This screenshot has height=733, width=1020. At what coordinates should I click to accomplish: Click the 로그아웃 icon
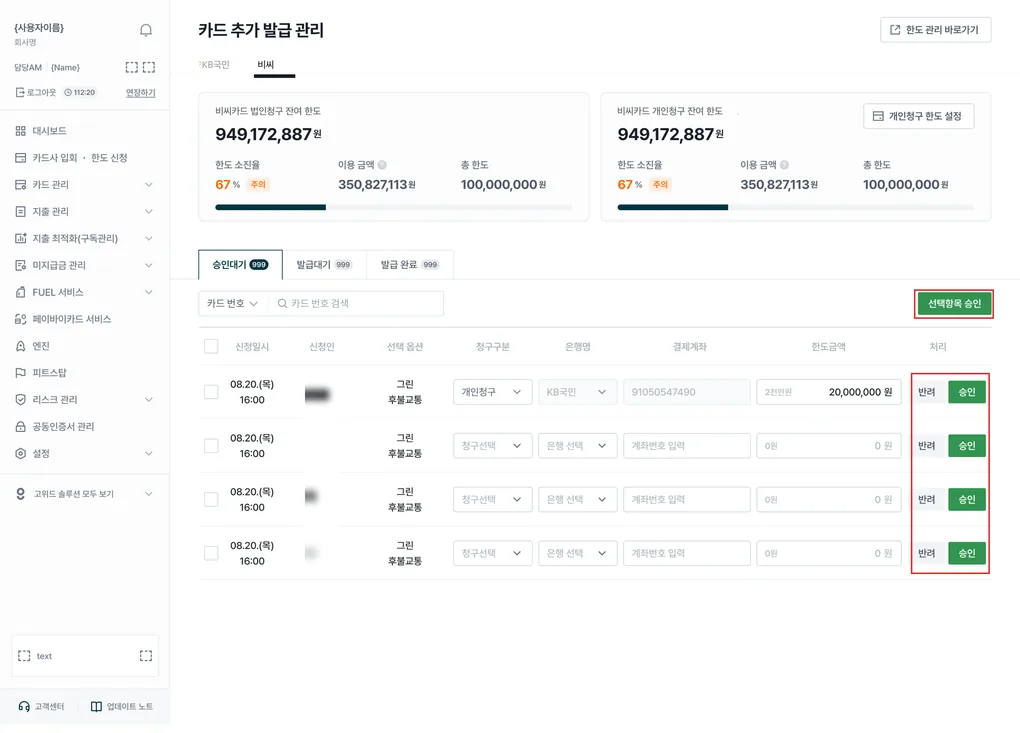click(20, 92)
